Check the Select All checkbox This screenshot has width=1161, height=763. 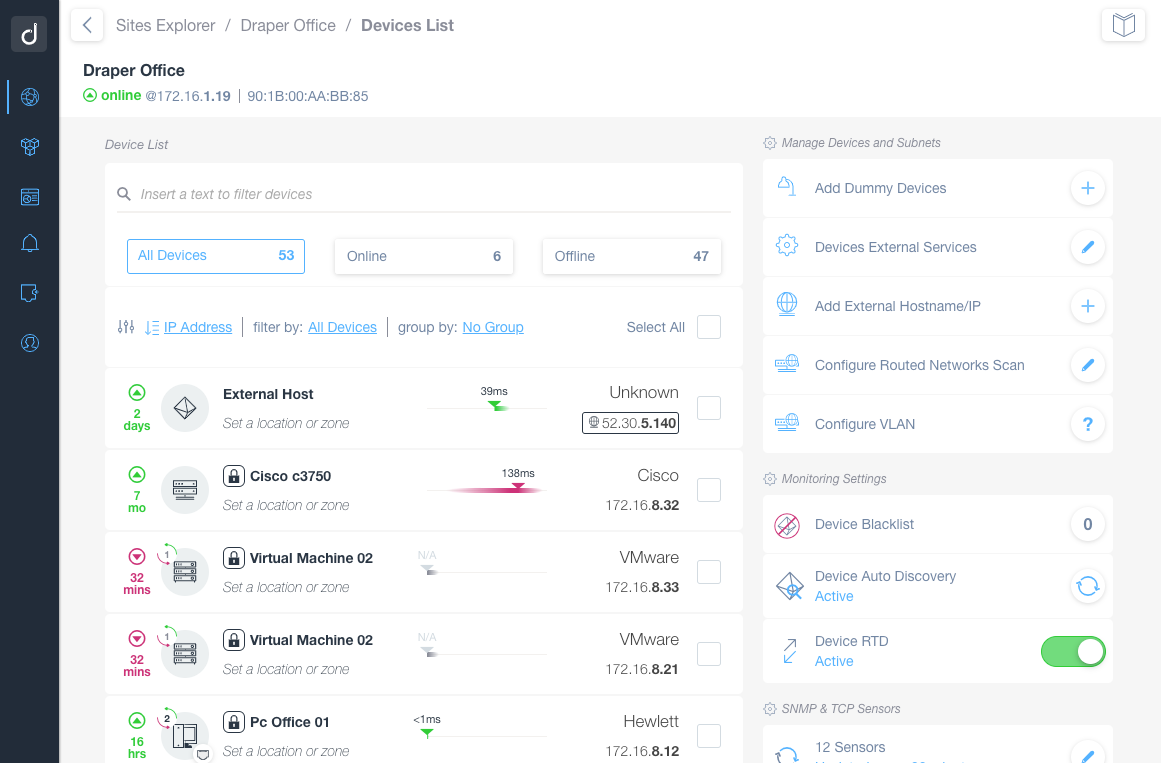[x=709, y=327]
